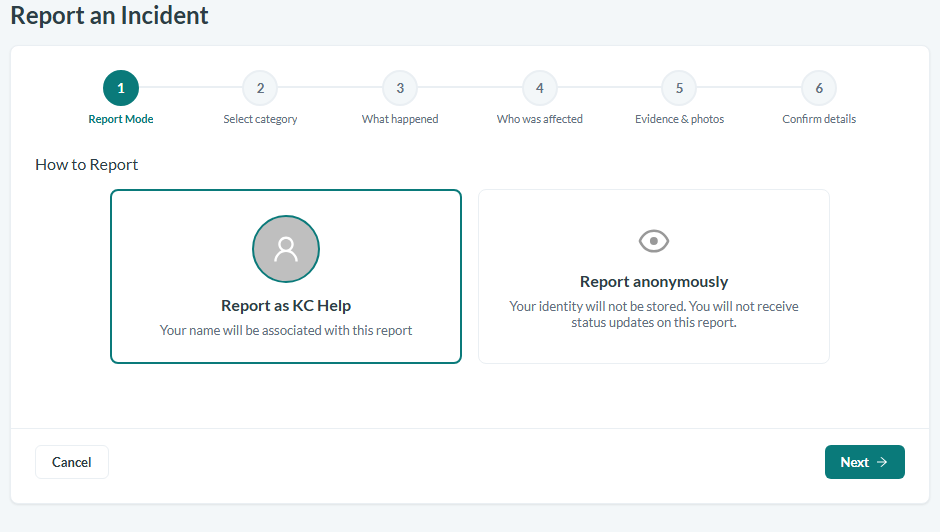
Task: Cancel the incident report
Action: click(72, 462)
